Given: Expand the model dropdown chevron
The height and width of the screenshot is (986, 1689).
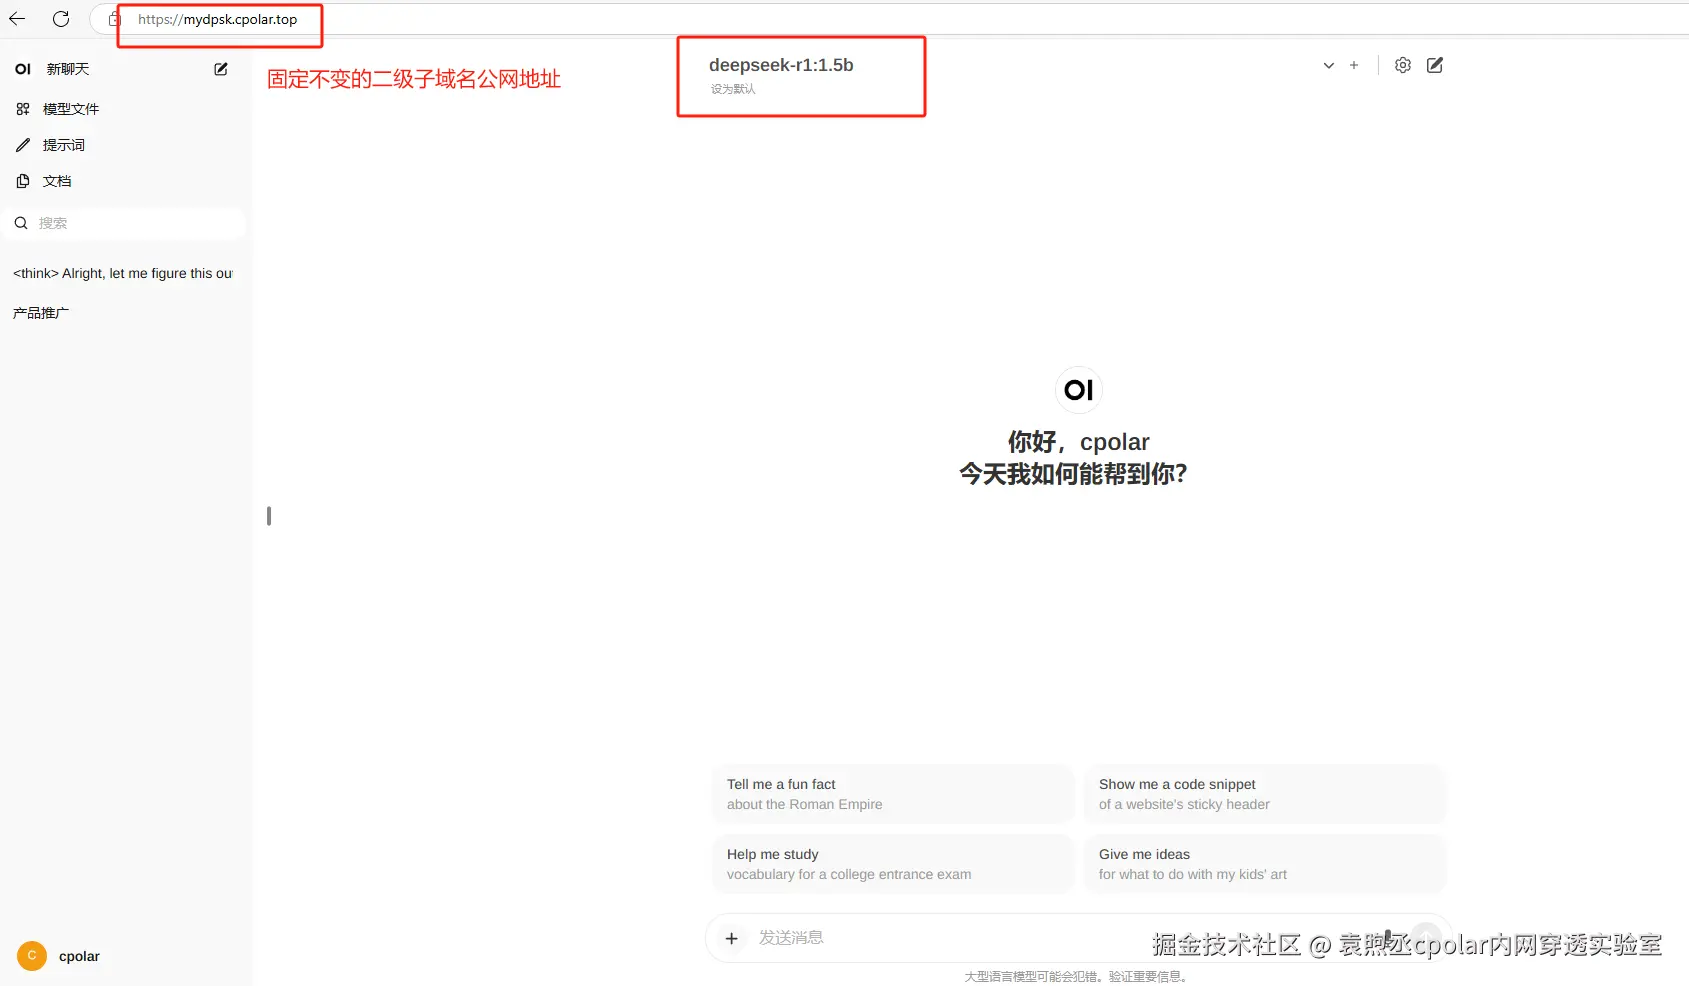Looking at the screenshot, I should [1329, 65].
